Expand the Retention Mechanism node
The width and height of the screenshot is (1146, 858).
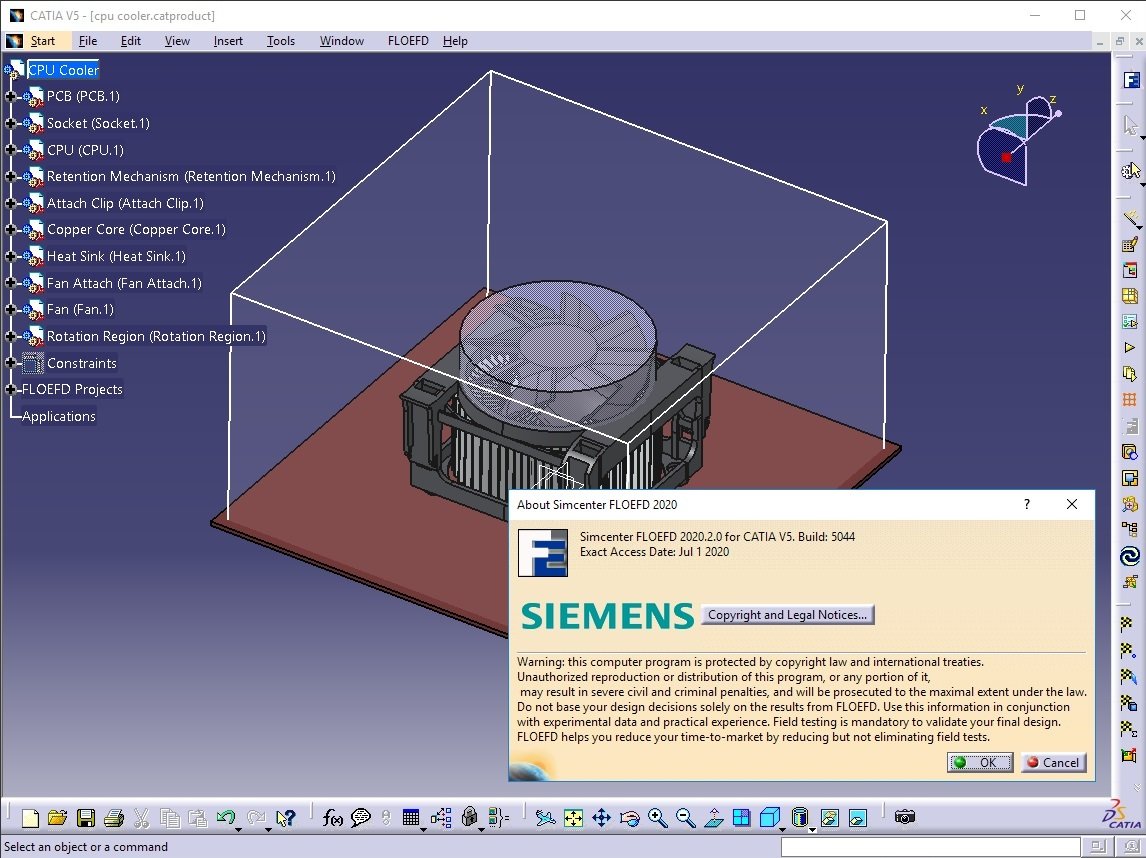(x=10, y=176)
